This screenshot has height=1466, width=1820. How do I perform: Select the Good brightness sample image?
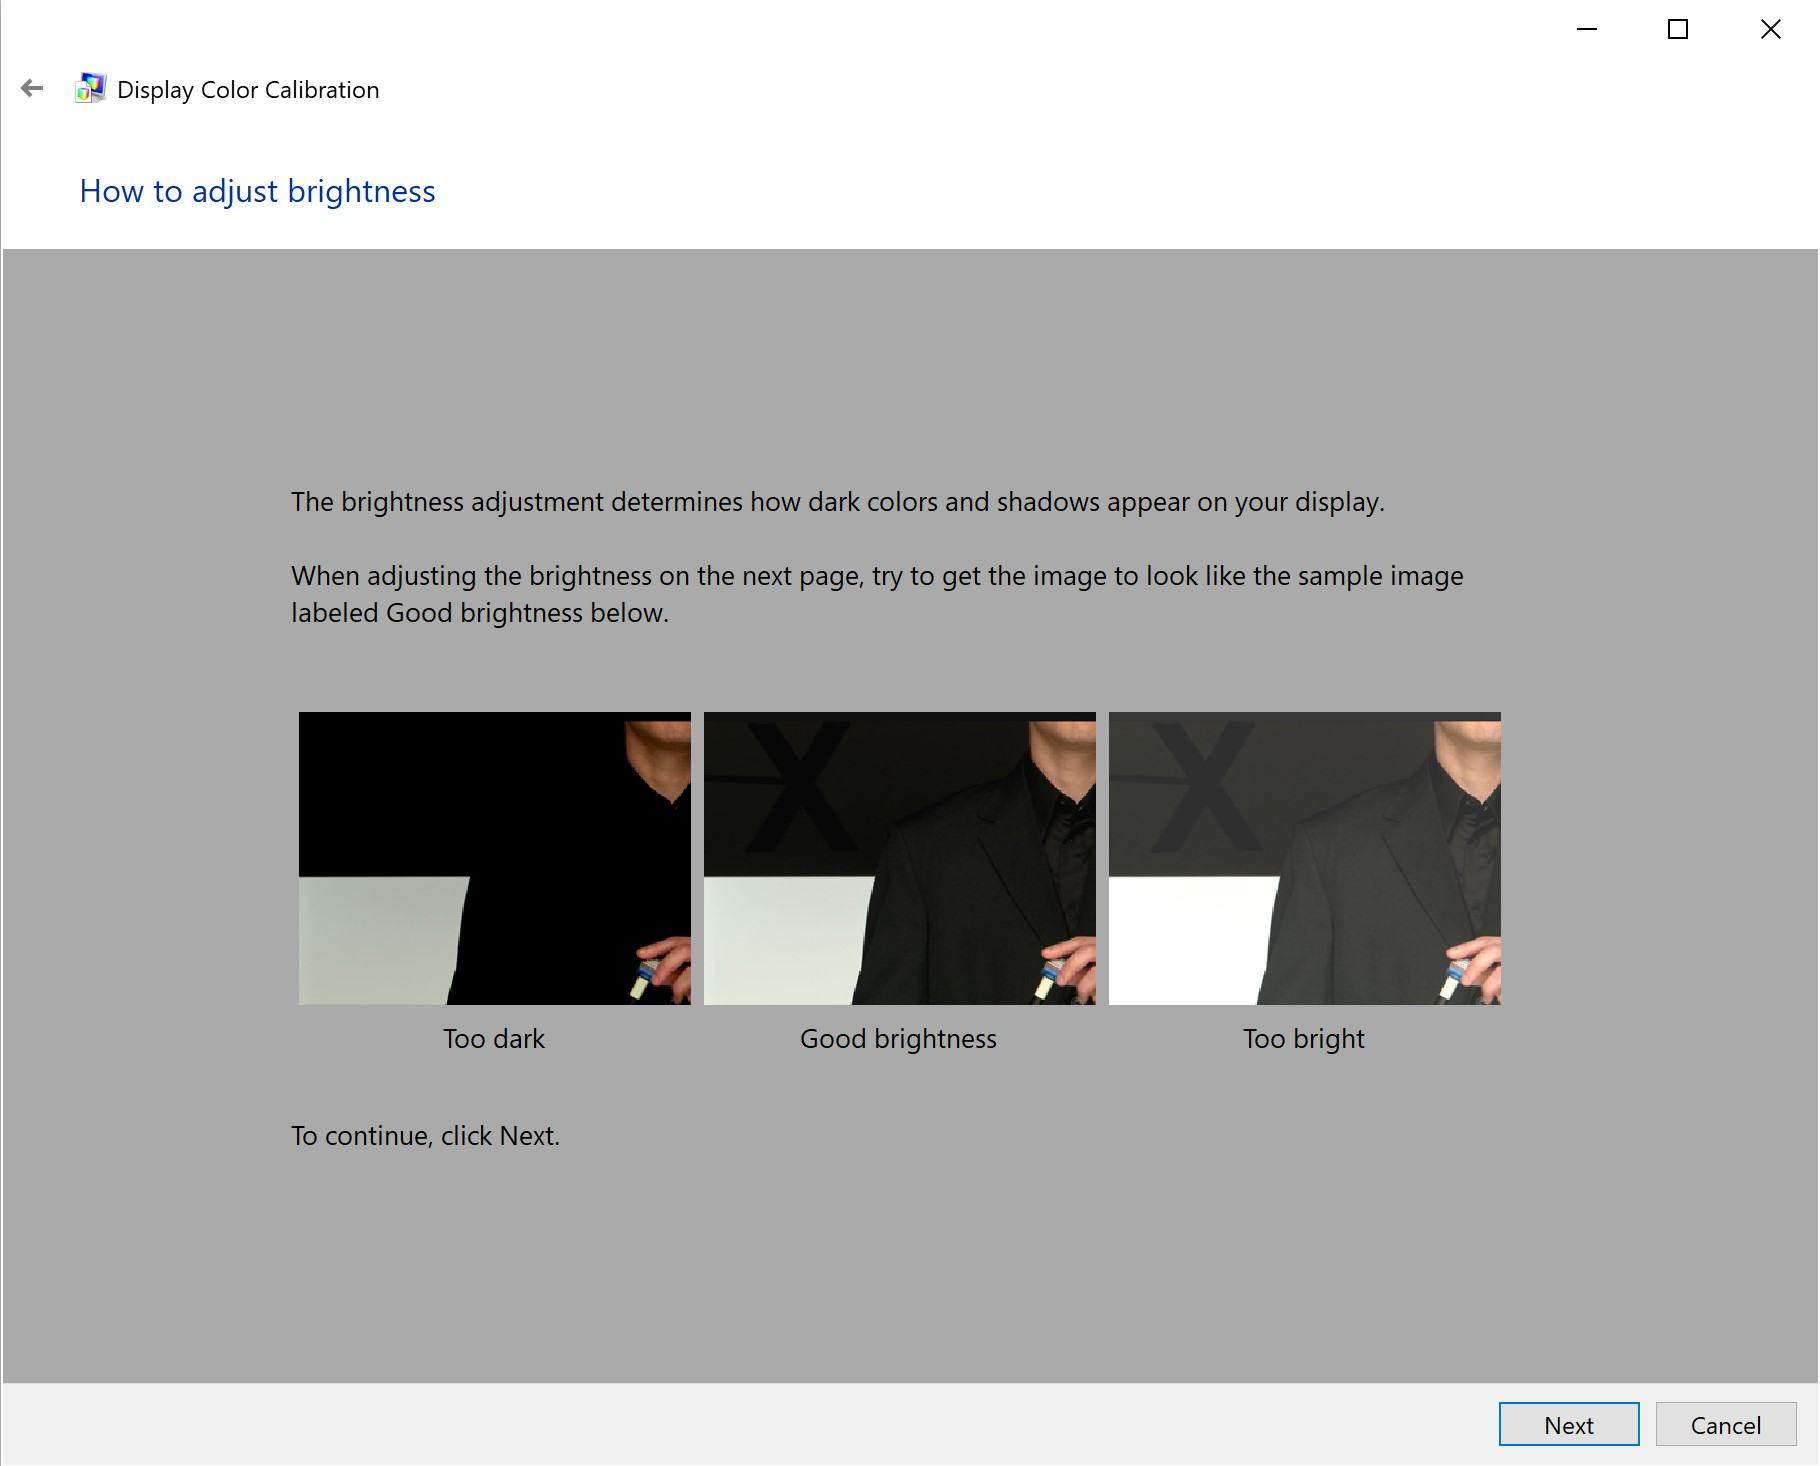tap(899, 860)
